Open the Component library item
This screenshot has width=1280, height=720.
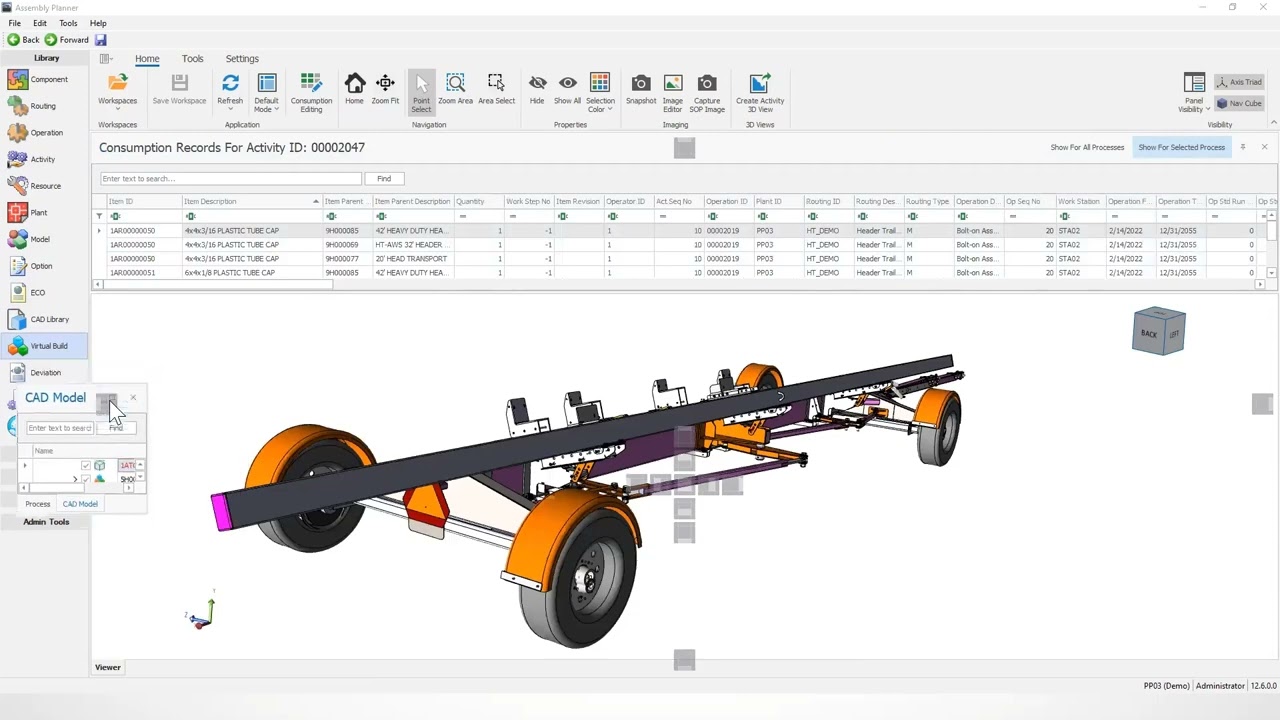pos(44,79)
